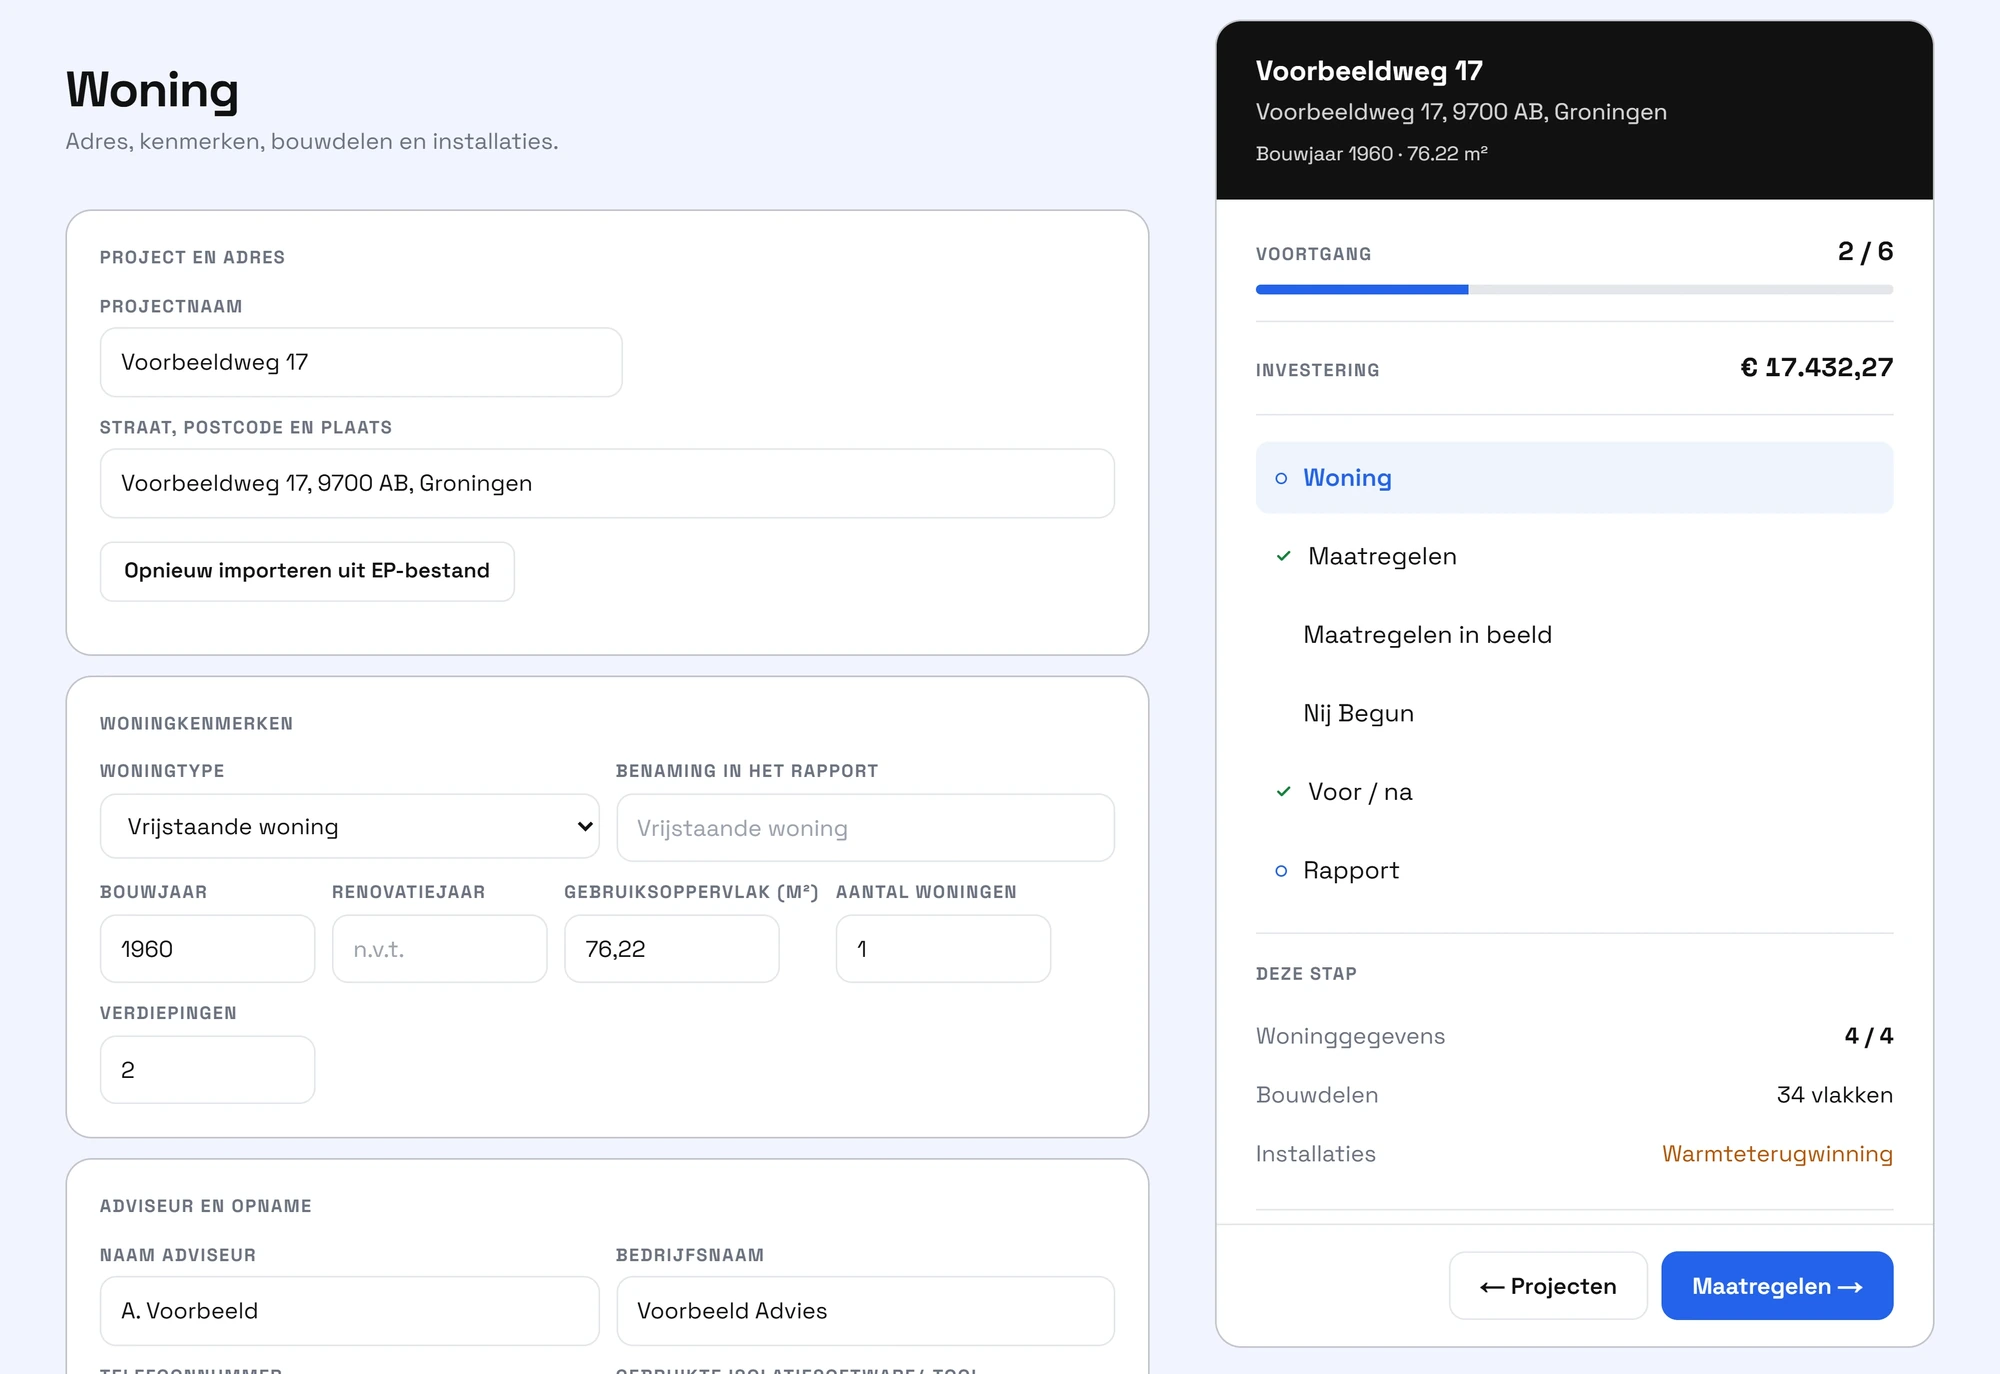Select the Woning step in sidebar
The width and height of the screenshot is (2000, 1374).
(1574, 478)
